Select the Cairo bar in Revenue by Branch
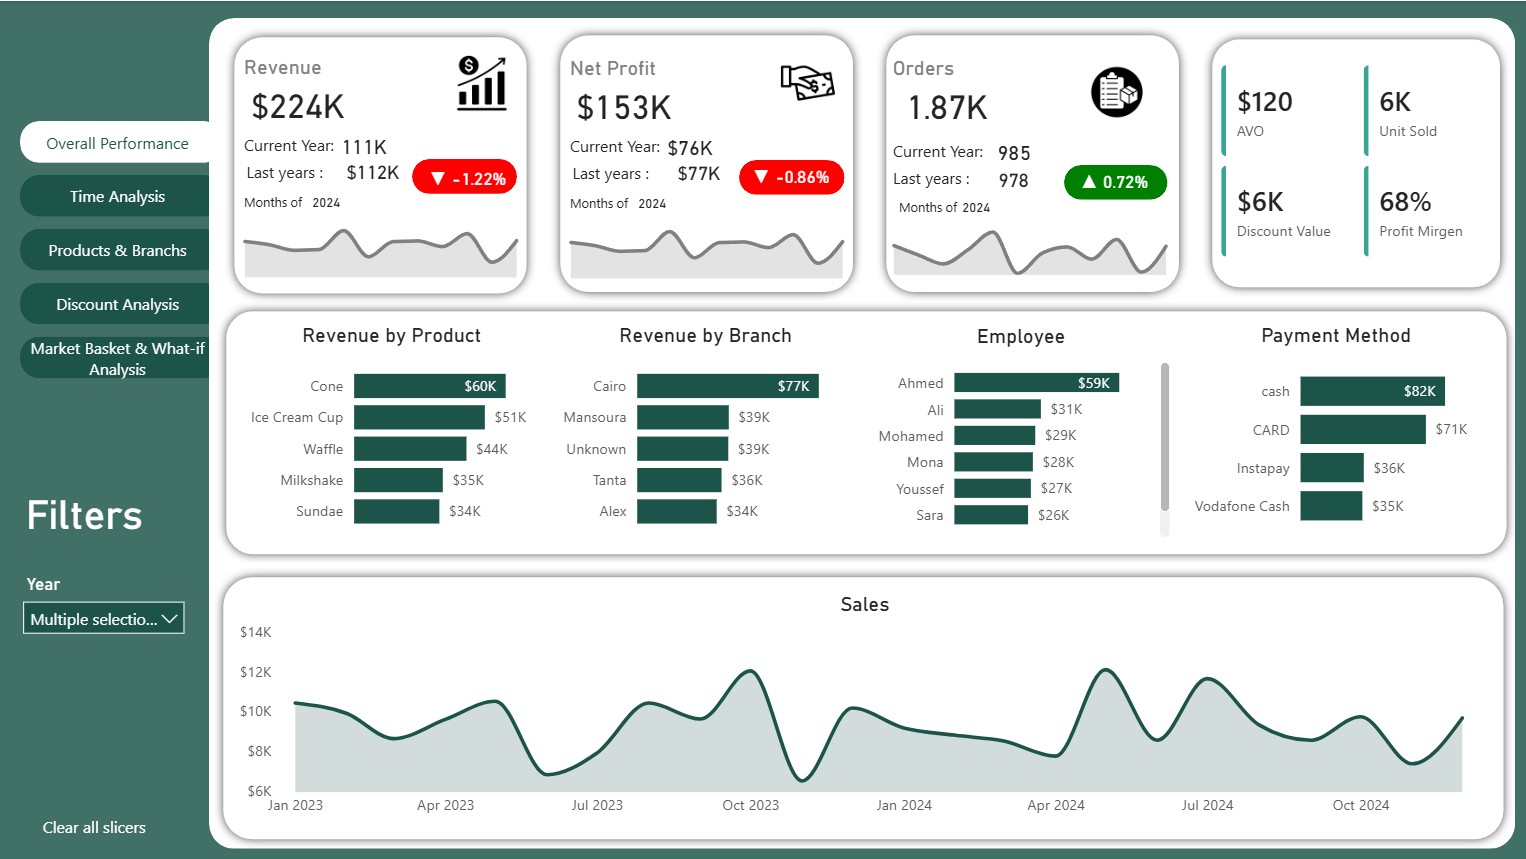 (727, 386)
